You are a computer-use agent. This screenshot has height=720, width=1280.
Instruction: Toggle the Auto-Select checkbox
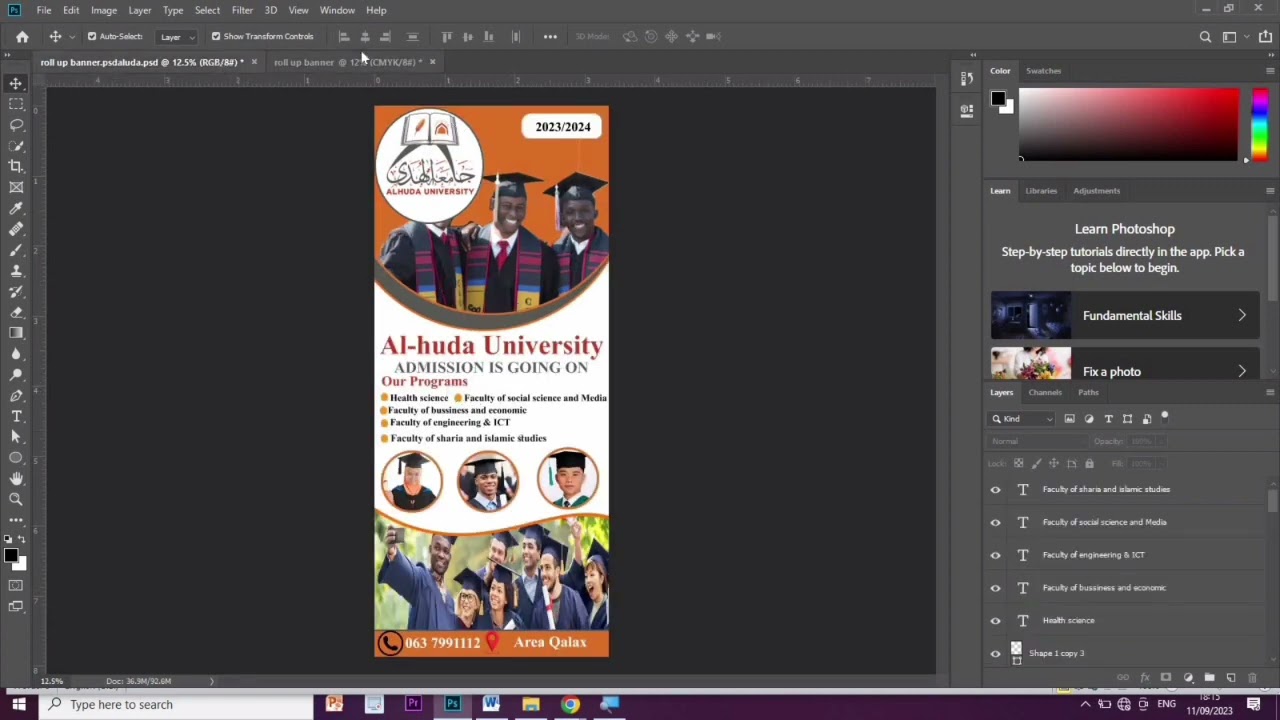point(92,37)
